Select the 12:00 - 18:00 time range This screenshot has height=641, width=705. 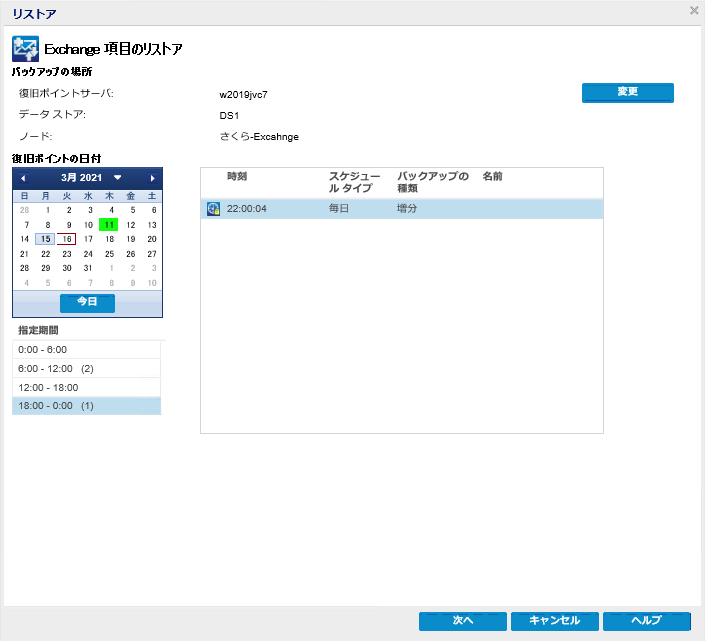click(x=86, y=387)
